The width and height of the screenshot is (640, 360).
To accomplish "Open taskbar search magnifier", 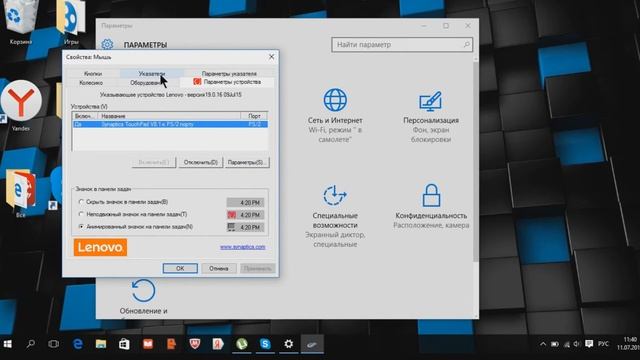I will pyautogui.click(x=31, y=344).
